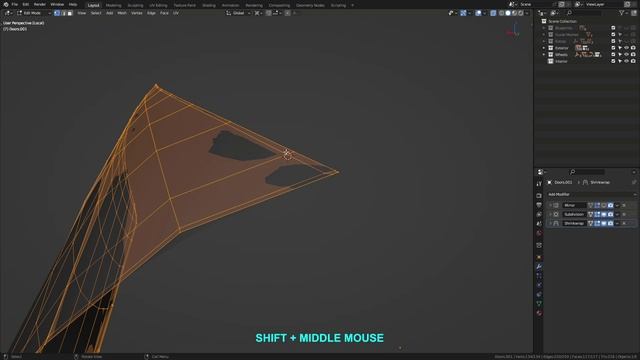Open Edit Mode dropdown
640x360 pixels.
point(33,13)
